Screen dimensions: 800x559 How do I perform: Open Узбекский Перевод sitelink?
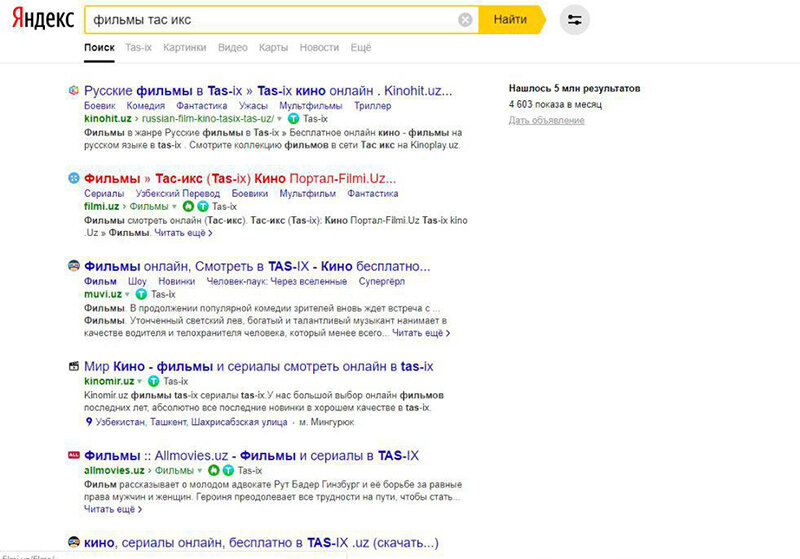[178, 193]
